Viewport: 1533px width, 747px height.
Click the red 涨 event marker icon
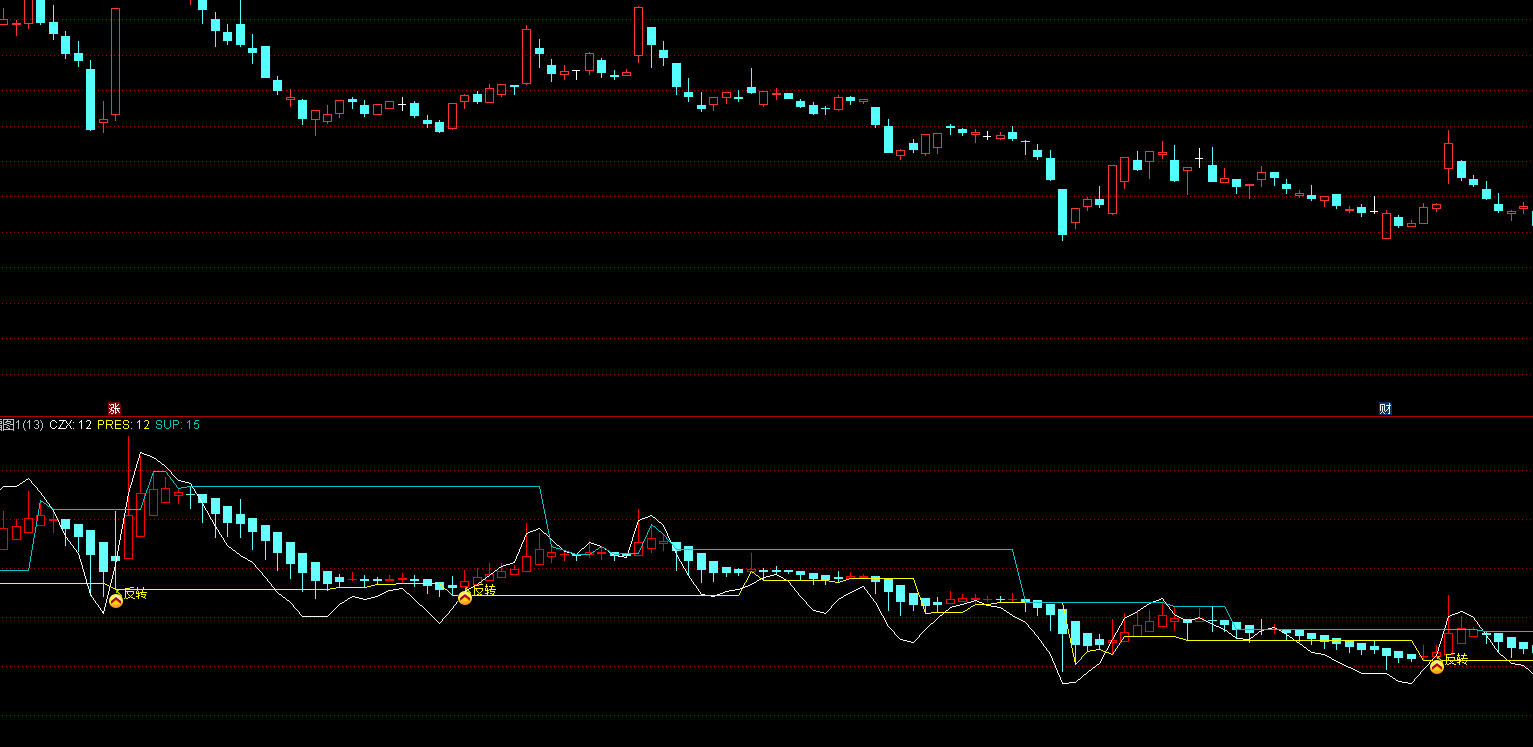click(x=114, y=408)
